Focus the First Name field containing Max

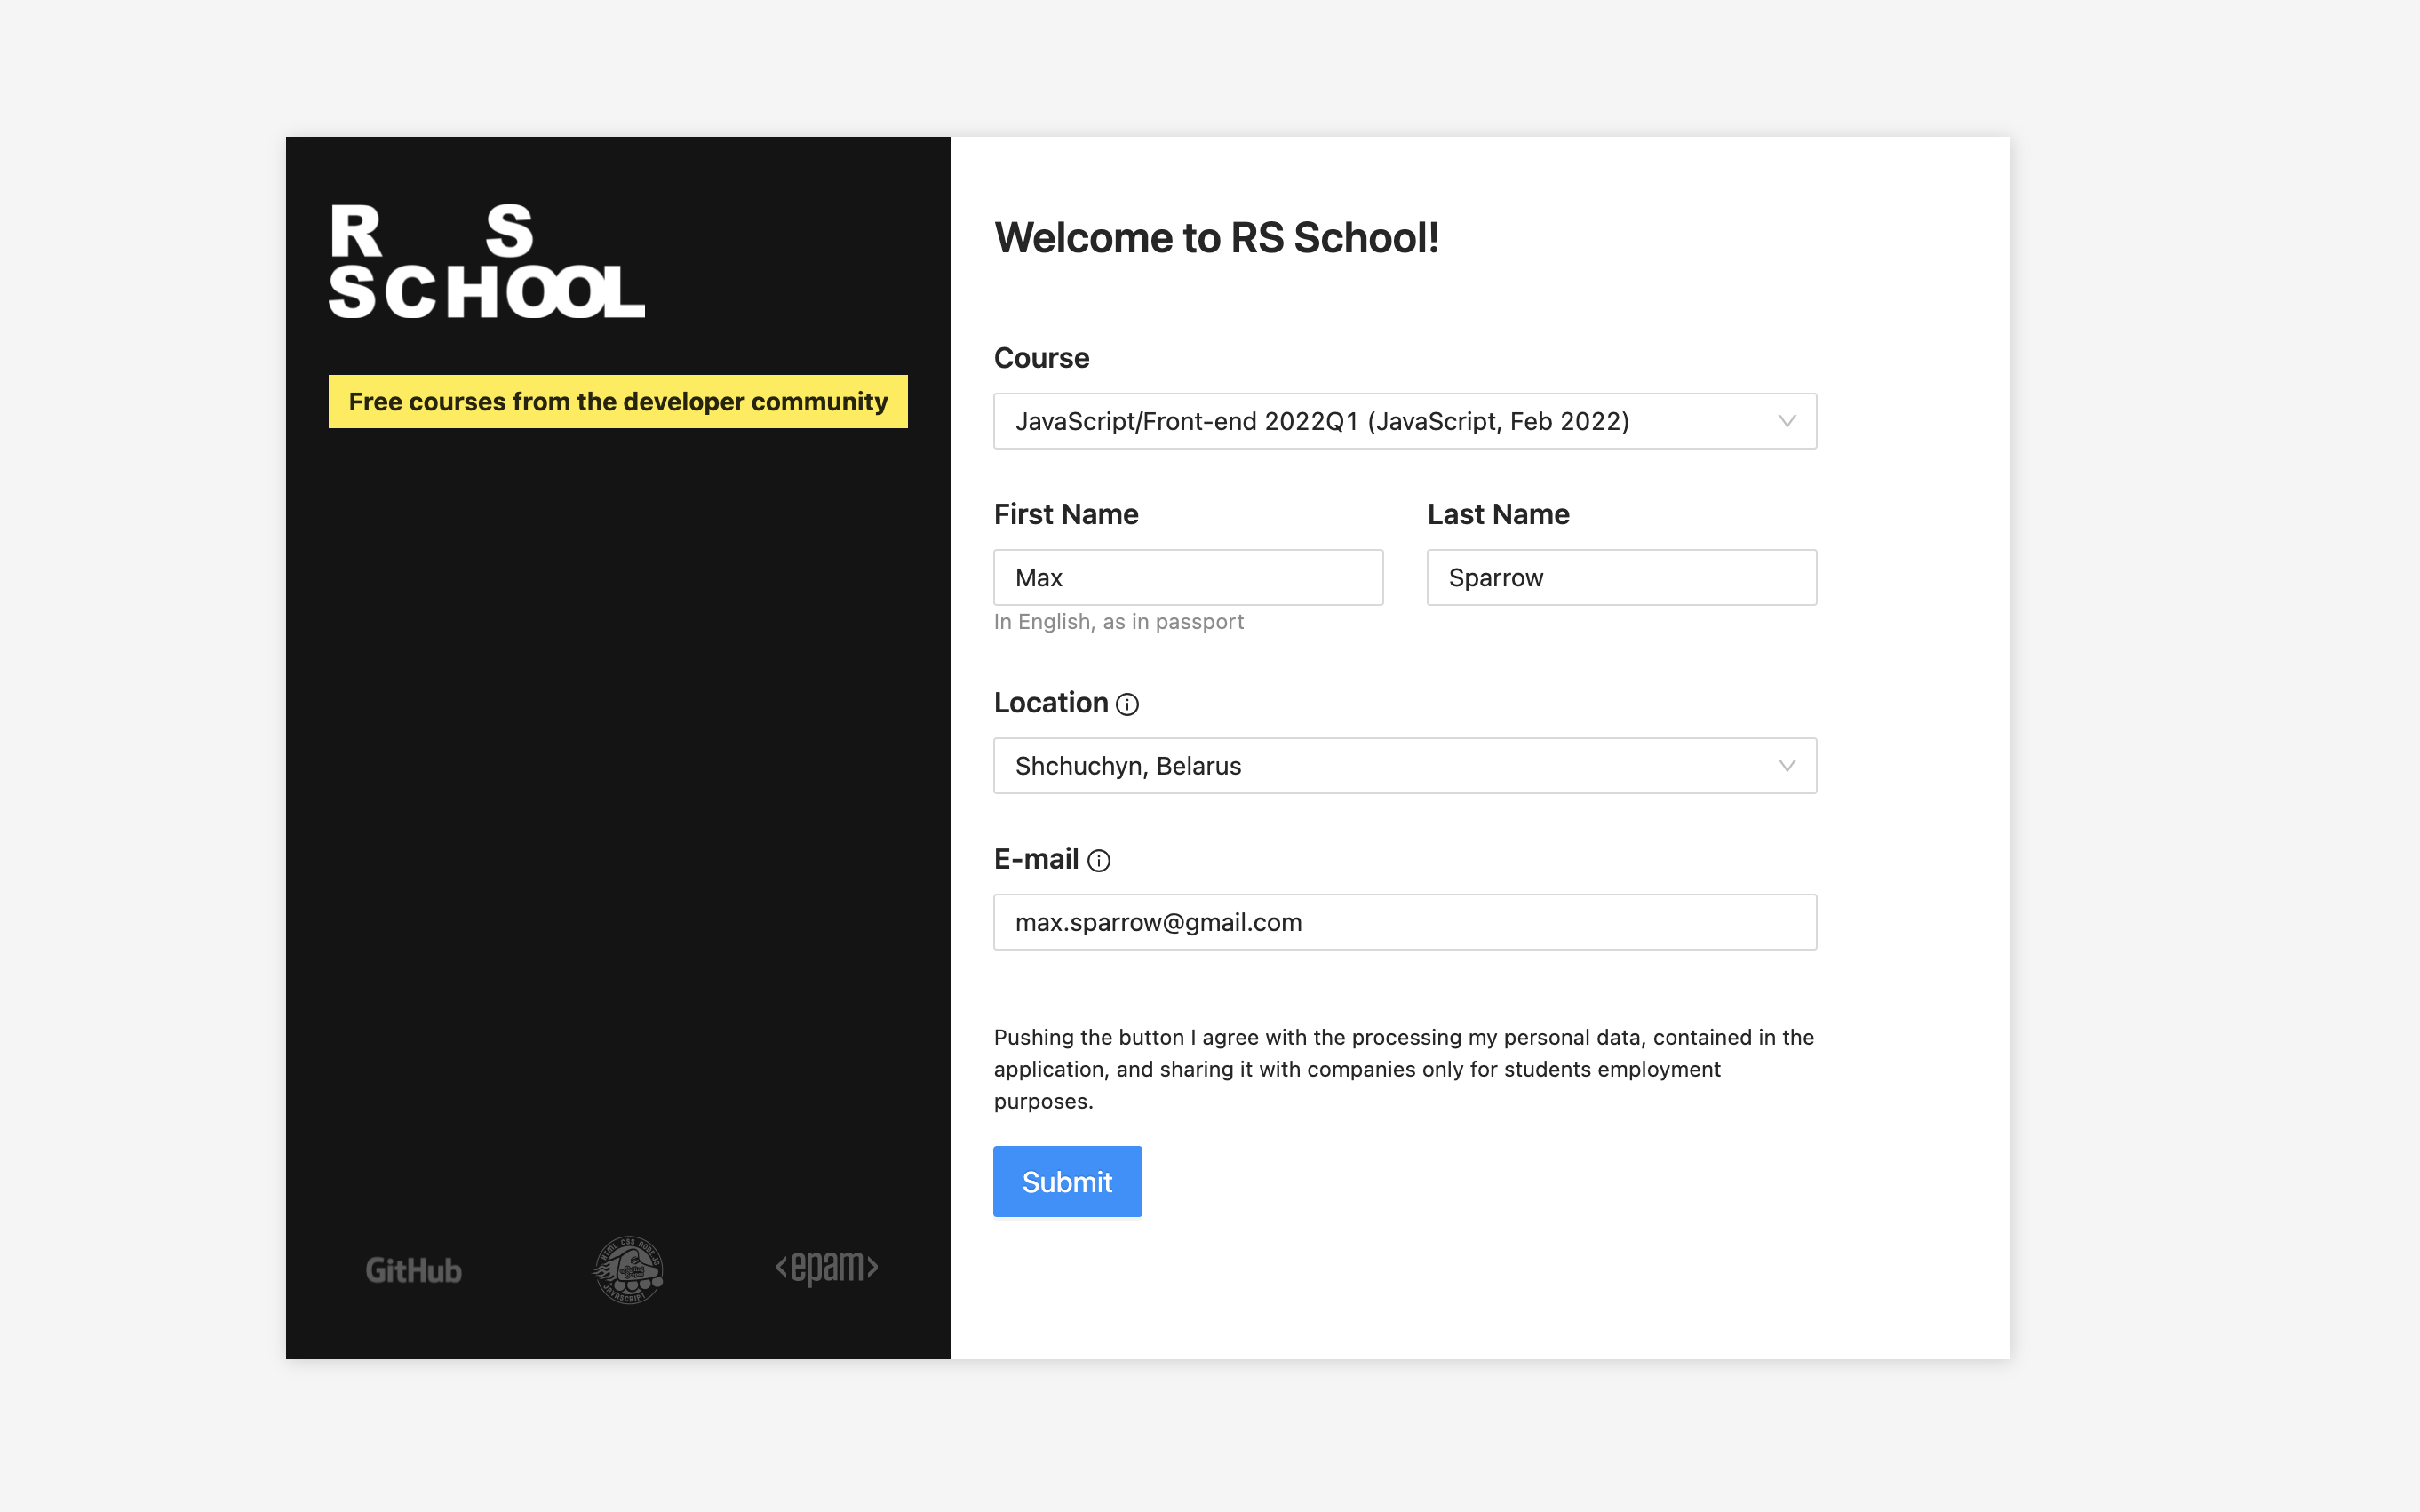[x=1187, y=578]
